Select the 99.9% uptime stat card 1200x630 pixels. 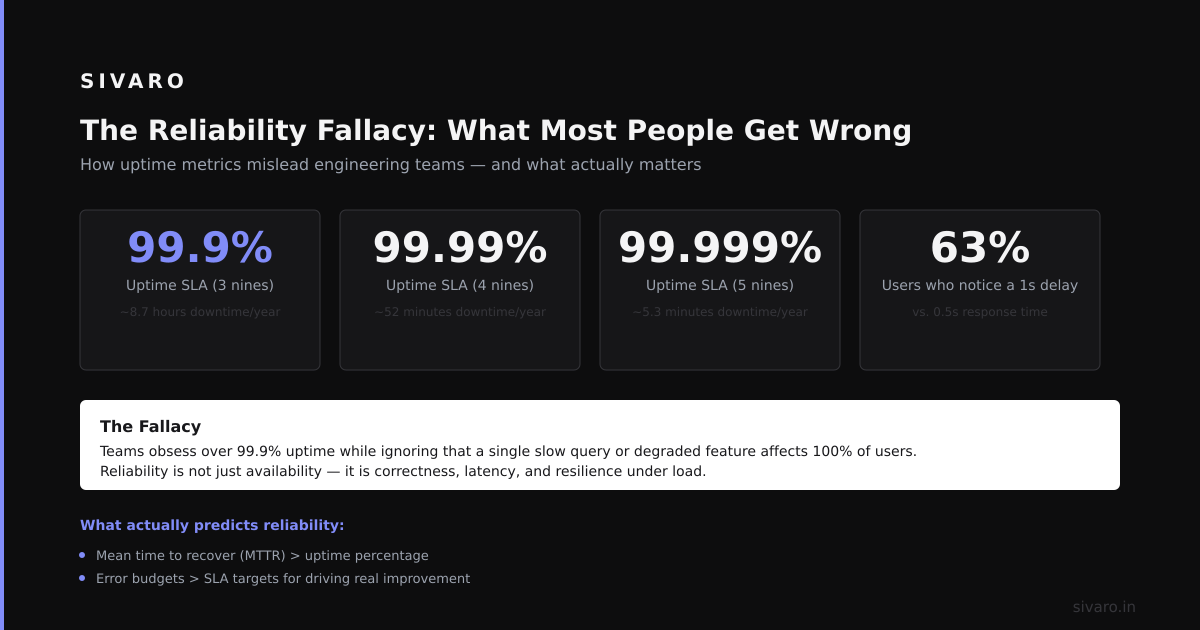point(200,290)
